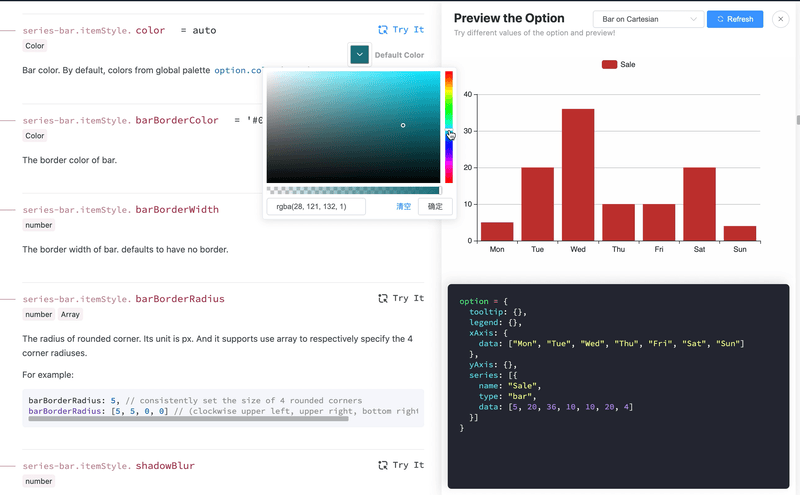Click Try It for barBorderRadius option
Image resolution: width=800 pixels, height=495 pixels.
(x=401, y=298)
